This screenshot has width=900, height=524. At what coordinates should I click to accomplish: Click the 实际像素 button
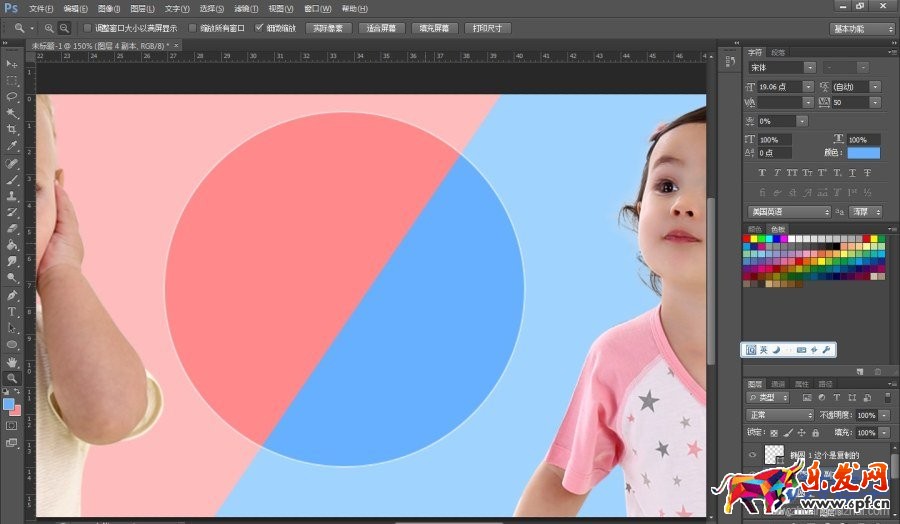(x=328, y=28)
